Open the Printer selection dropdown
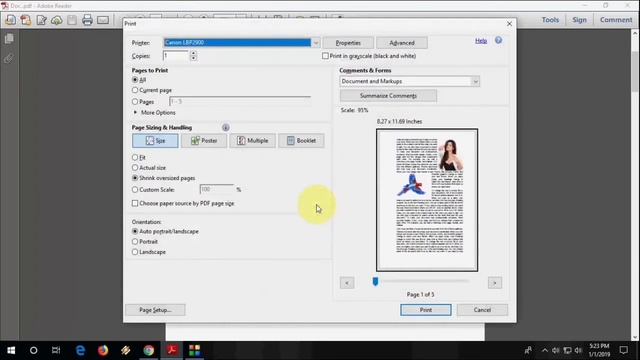640x360 pixels. 316,42
